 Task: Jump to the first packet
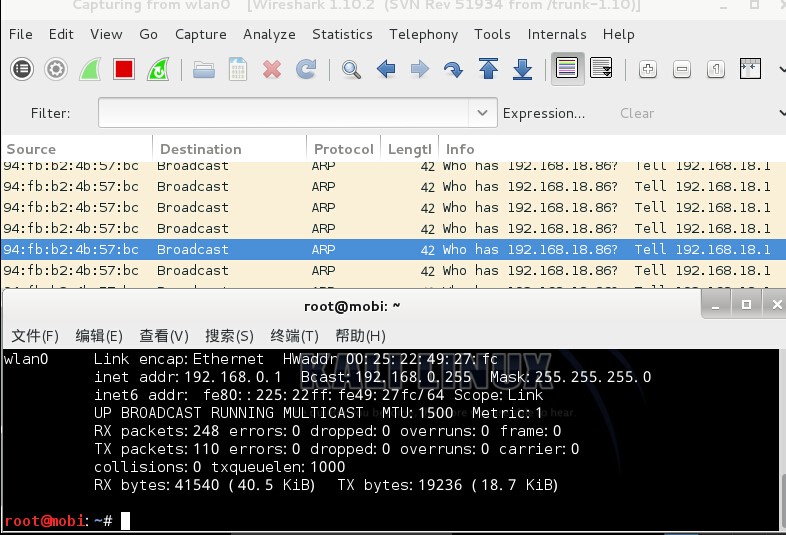pyautogui.click(x=488, y=70)
